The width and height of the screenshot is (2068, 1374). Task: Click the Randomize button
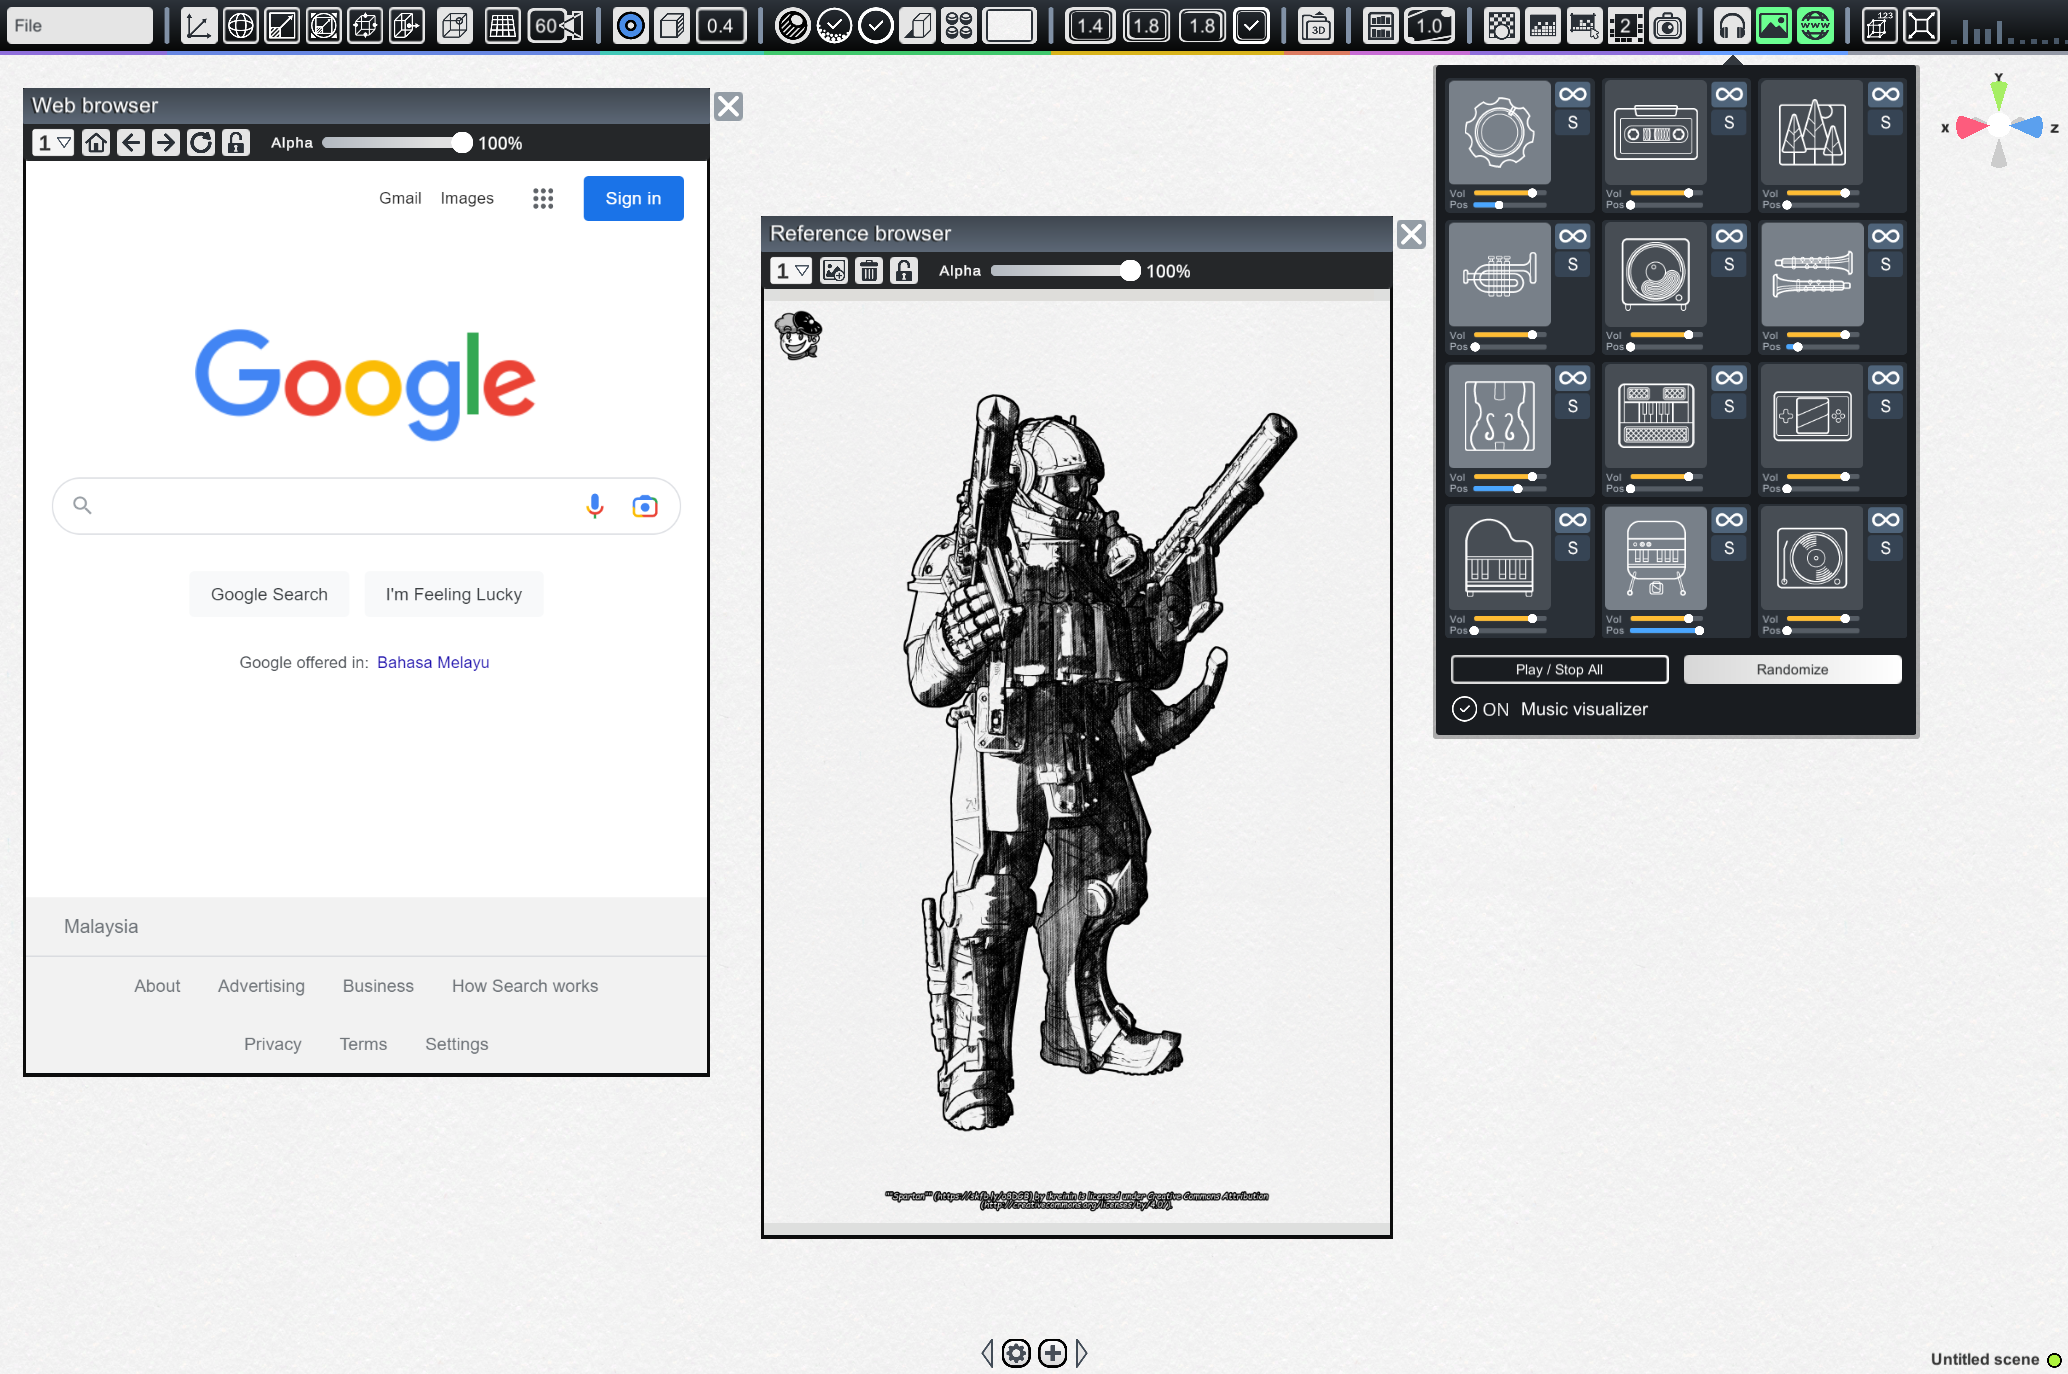(1792, 669)
